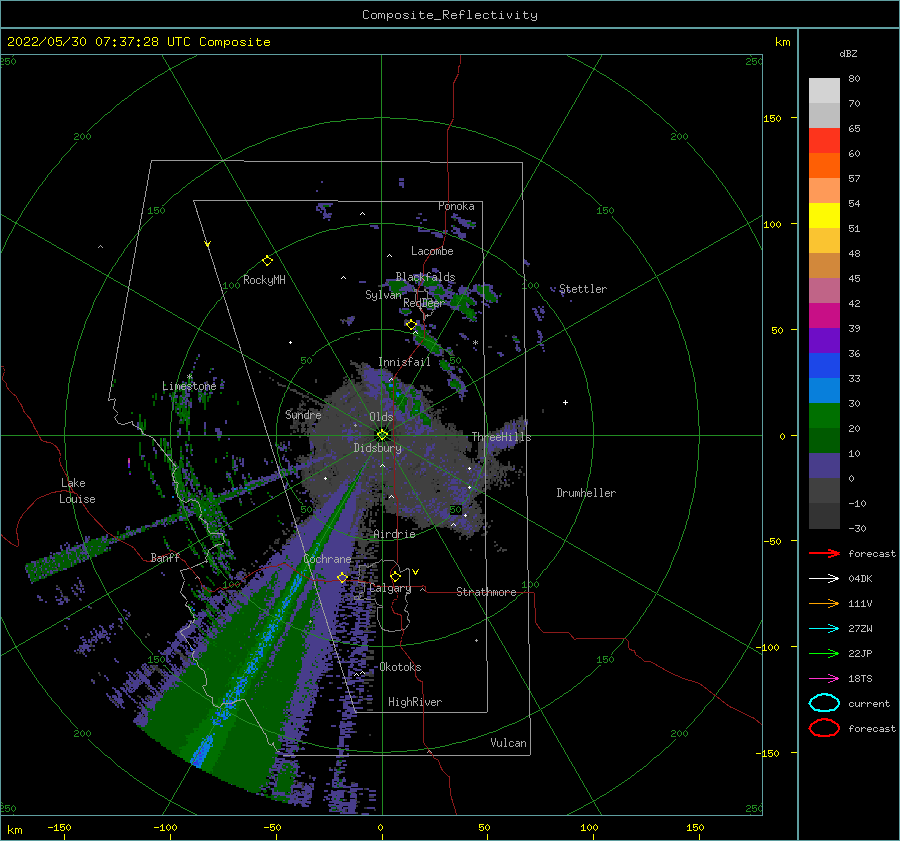
Task: Select the white asterisk marker east of Innisfail
Action: [475, 343]
